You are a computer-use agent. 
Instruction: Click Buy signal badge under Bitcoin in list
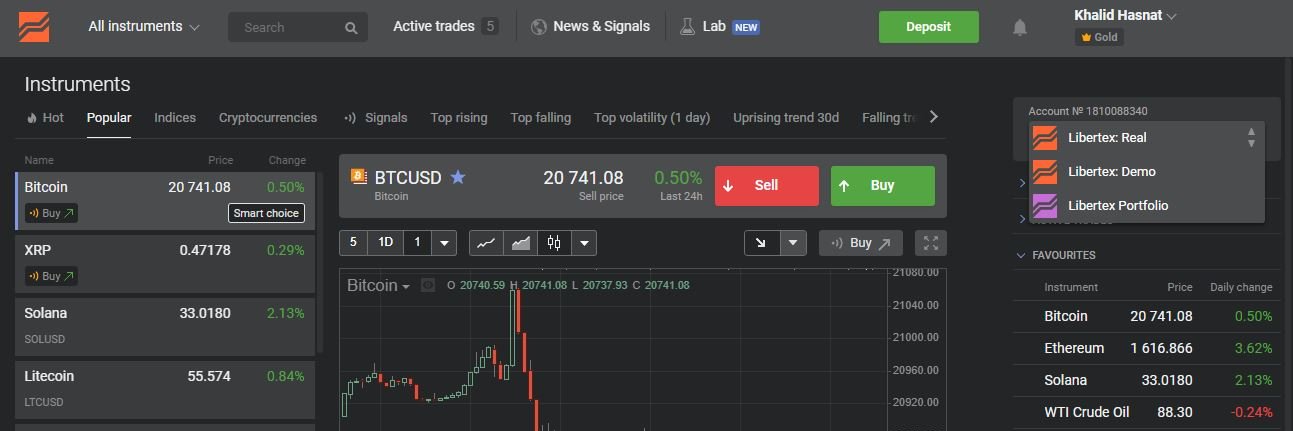tap(51, 213)
